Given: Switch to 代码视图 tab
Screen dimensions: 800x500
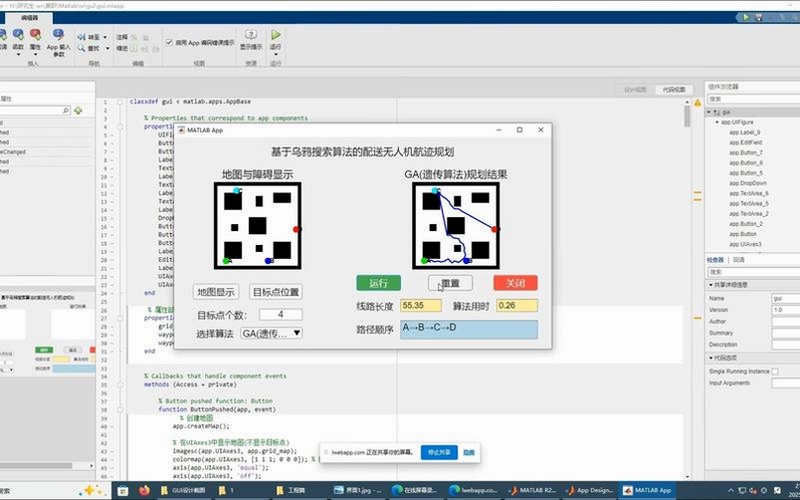Looking at the screenshot, I should [673, 89].
